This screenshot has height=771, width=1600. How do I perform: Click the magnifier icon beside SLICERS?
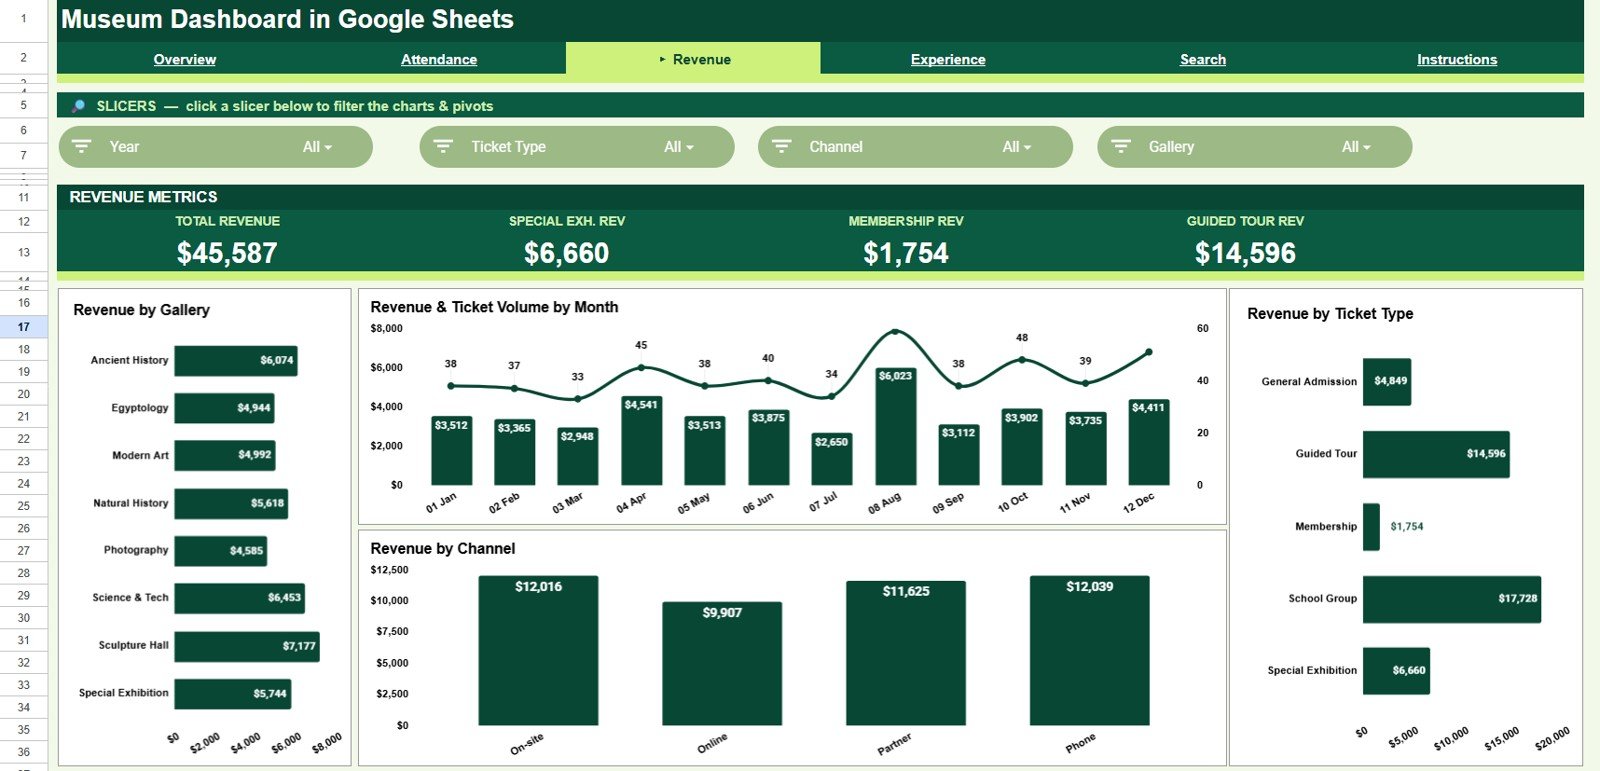78,106
